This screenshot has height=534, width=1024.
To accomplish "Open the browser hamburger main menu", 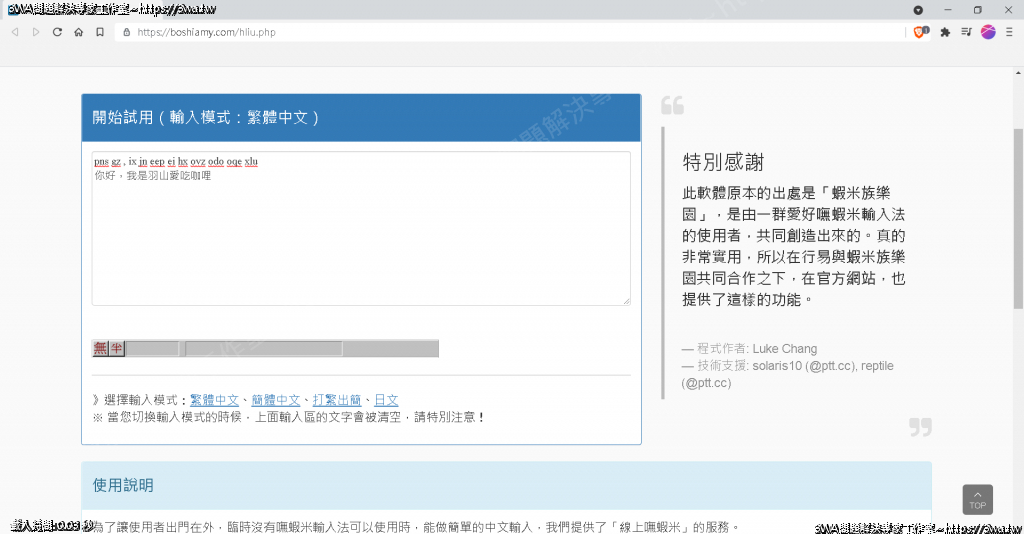I will 1009,32.
